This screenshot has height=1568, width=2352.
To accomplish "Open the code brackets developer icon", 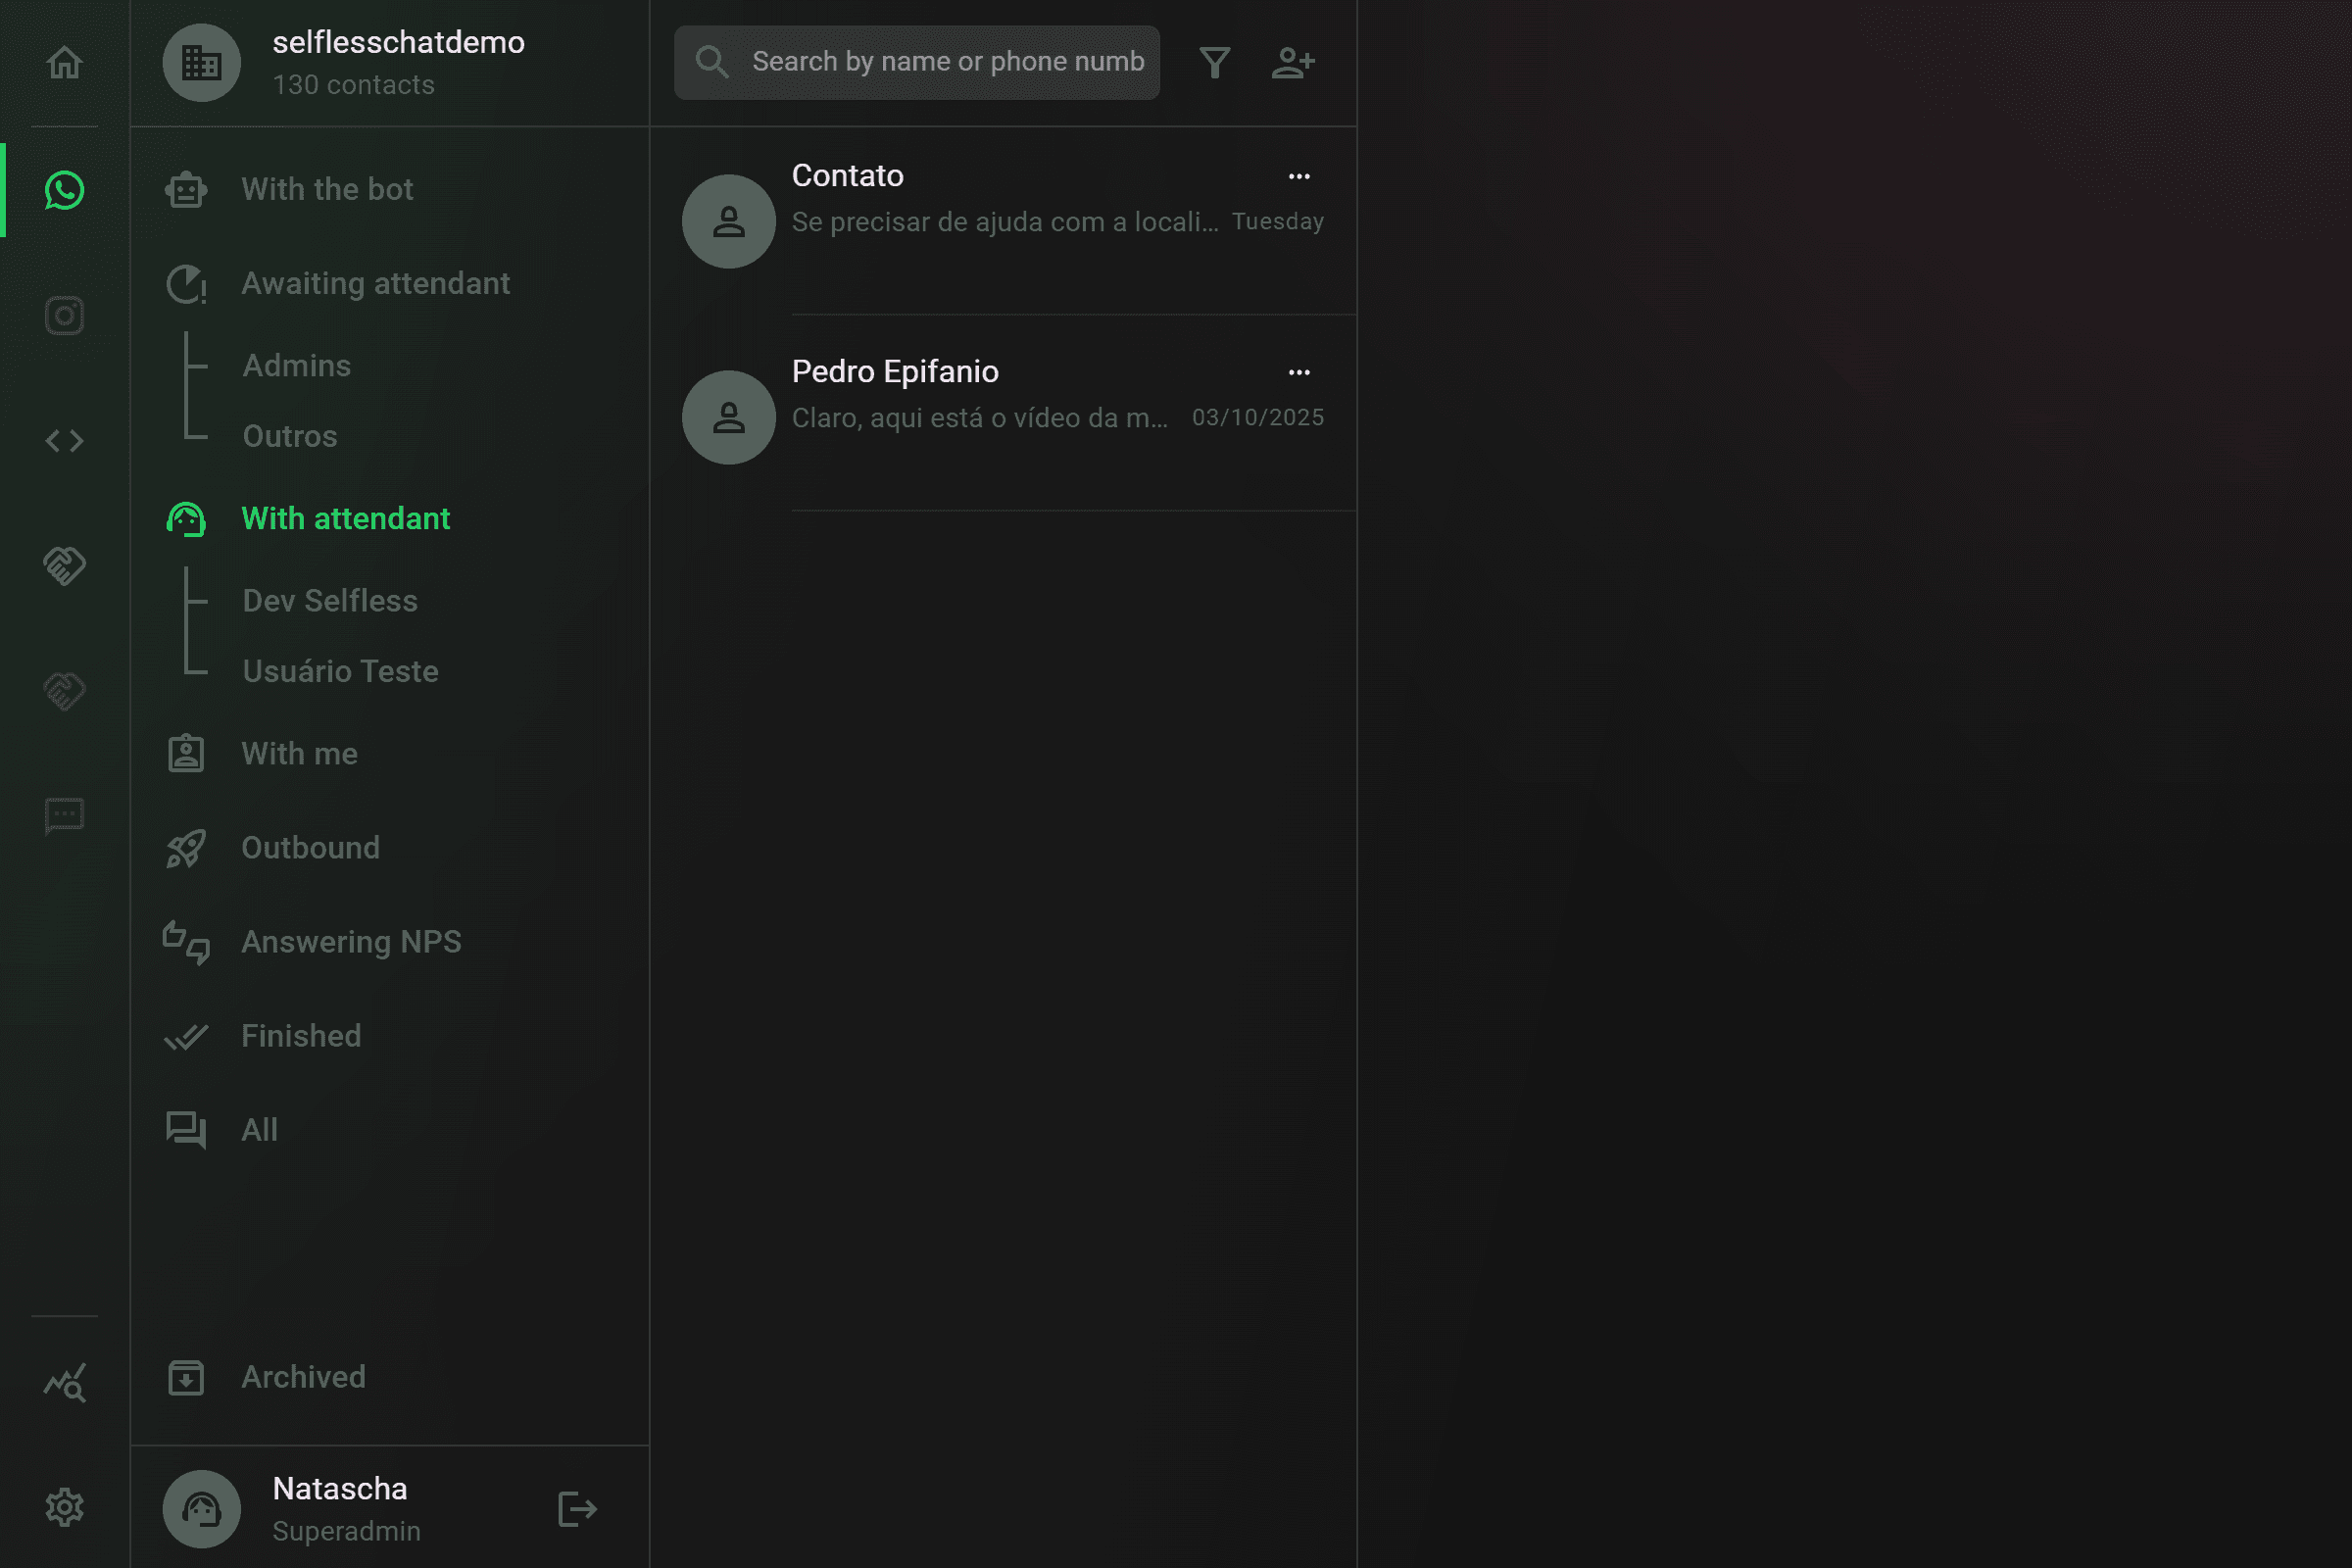I will click(x=64, y=441).
